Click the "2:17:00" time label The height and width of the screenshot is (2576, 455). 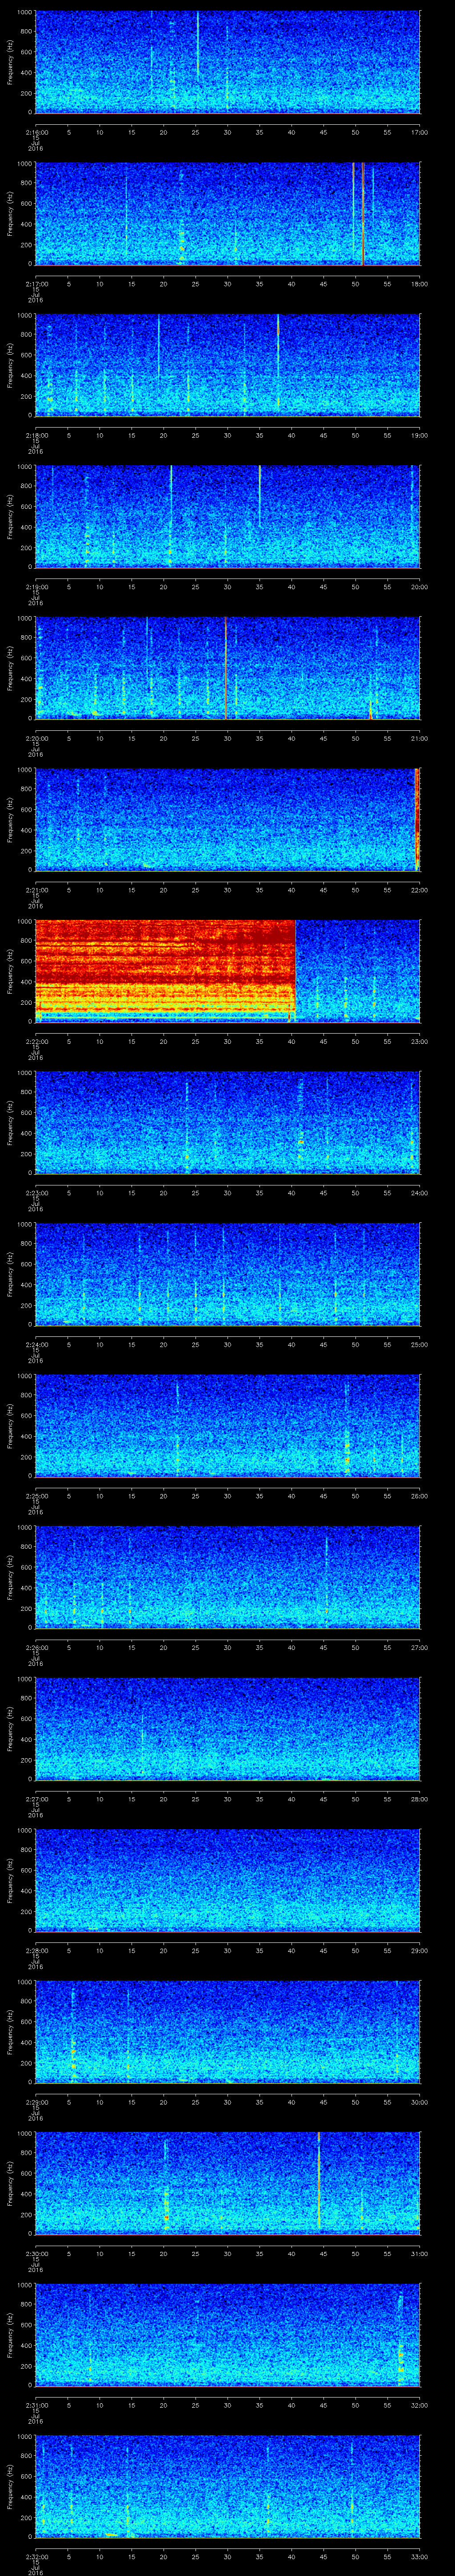[36, 284]
